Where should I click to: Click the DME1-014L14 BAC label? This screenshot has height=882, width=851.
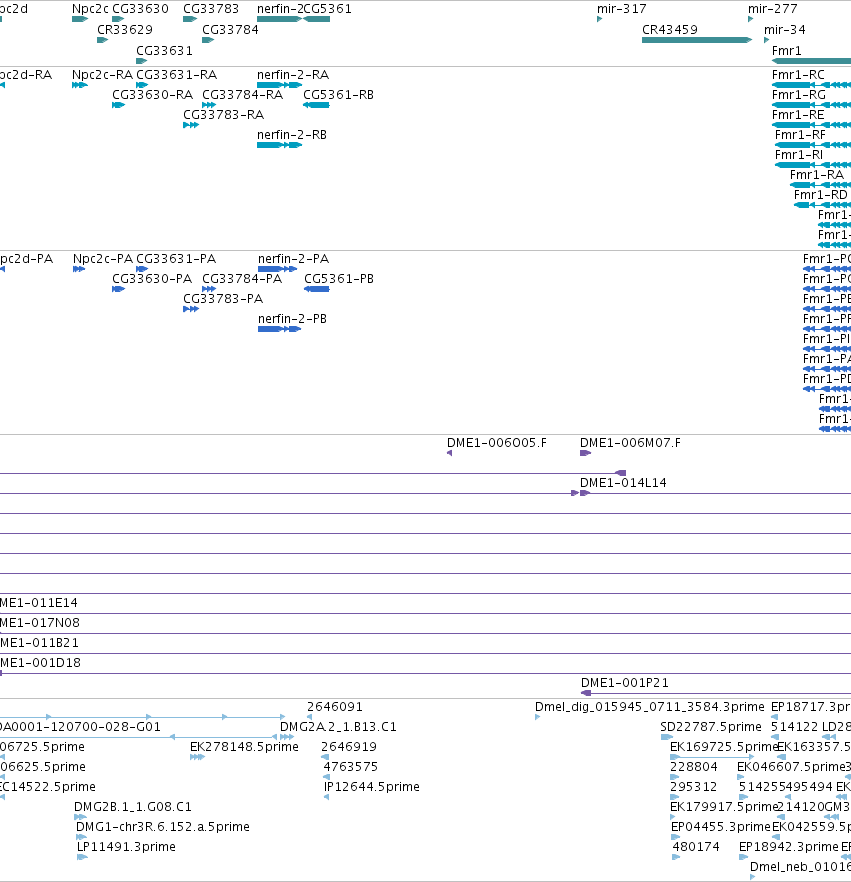pos(623,483)
